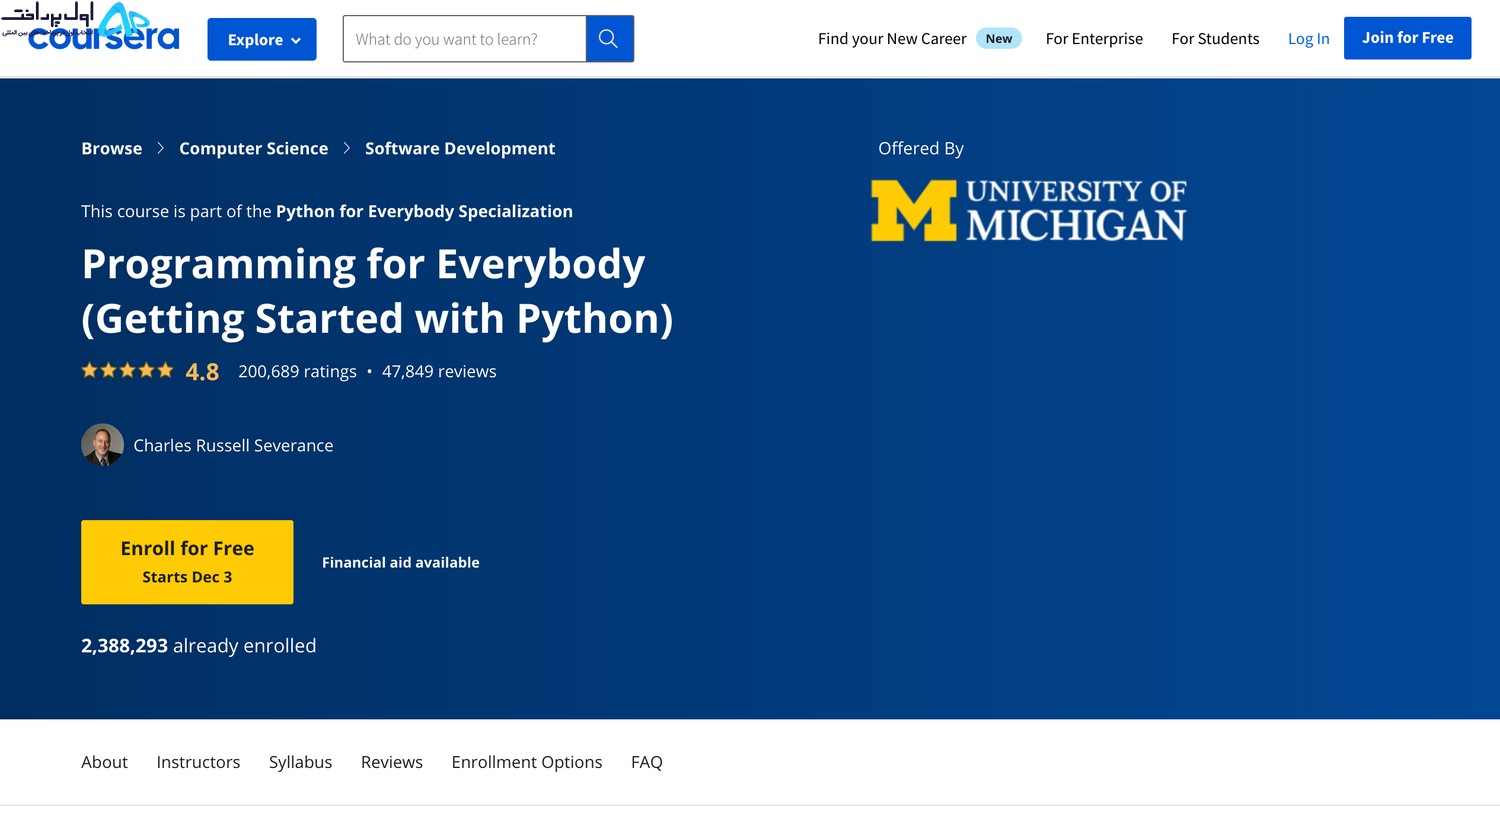This screenshot has width=1500, height=815.
Task: Open the Explore dropdown menu
Action: (262, 39)
